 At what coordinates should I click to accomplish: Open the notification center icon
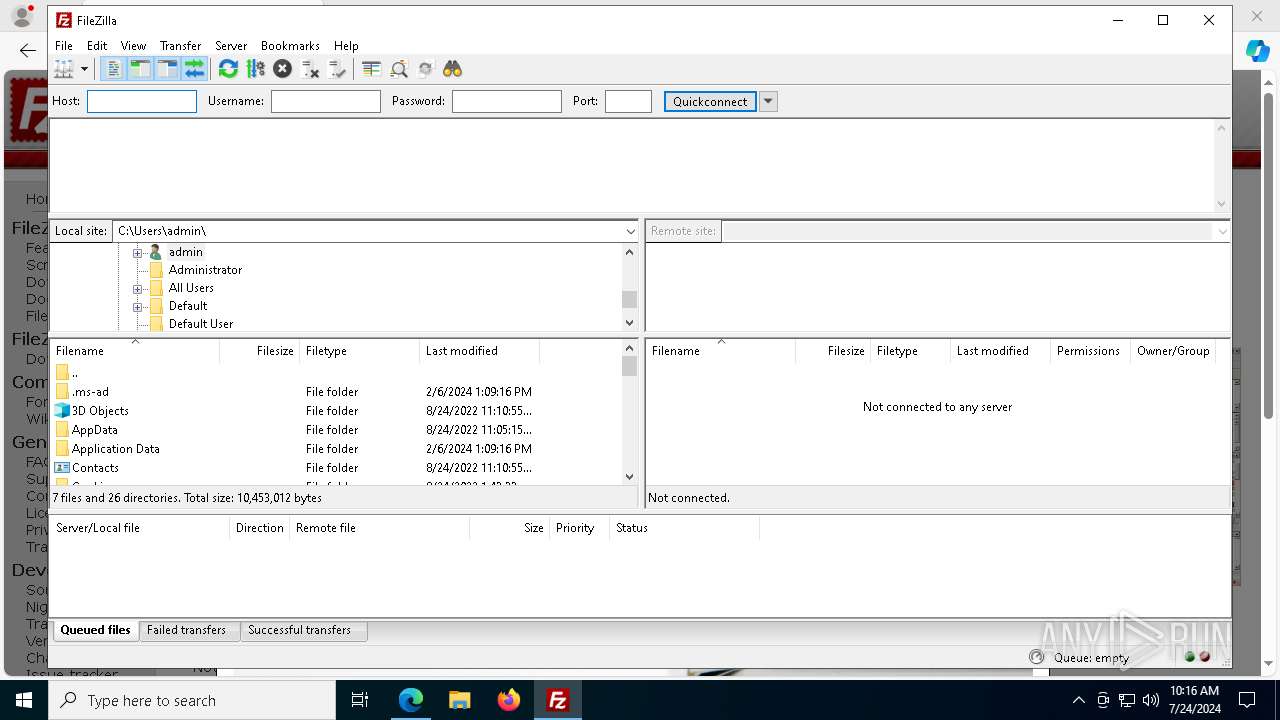click(x=1247, y=700)
